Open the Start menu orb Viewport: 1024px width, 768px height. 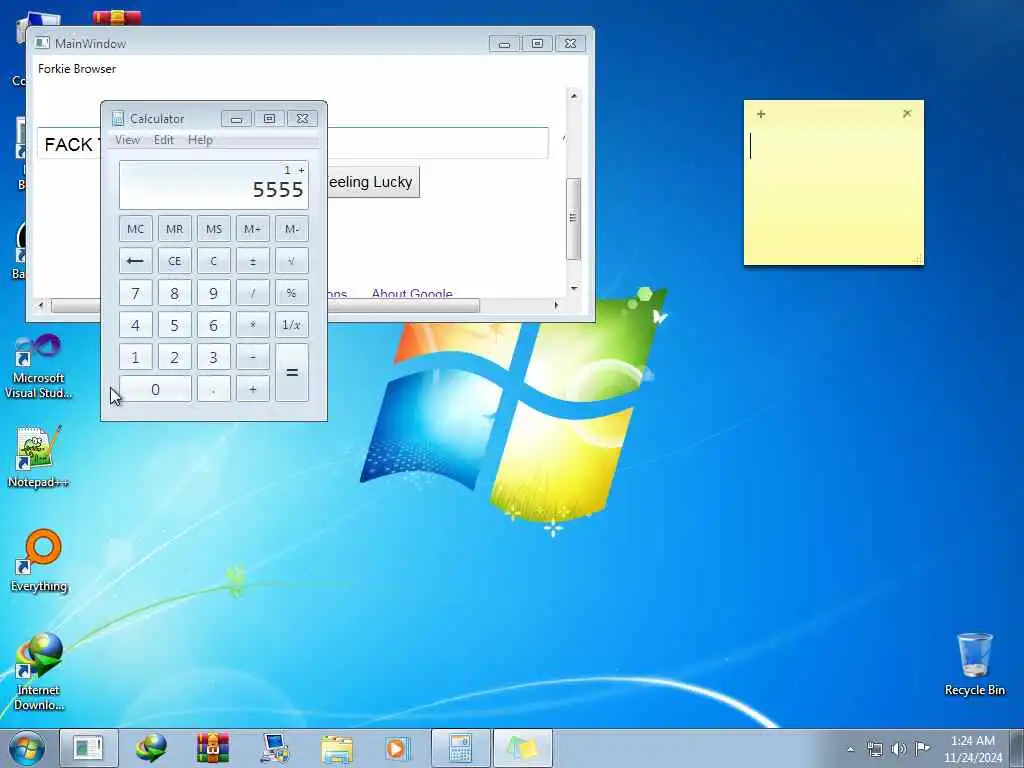point(27,748)
